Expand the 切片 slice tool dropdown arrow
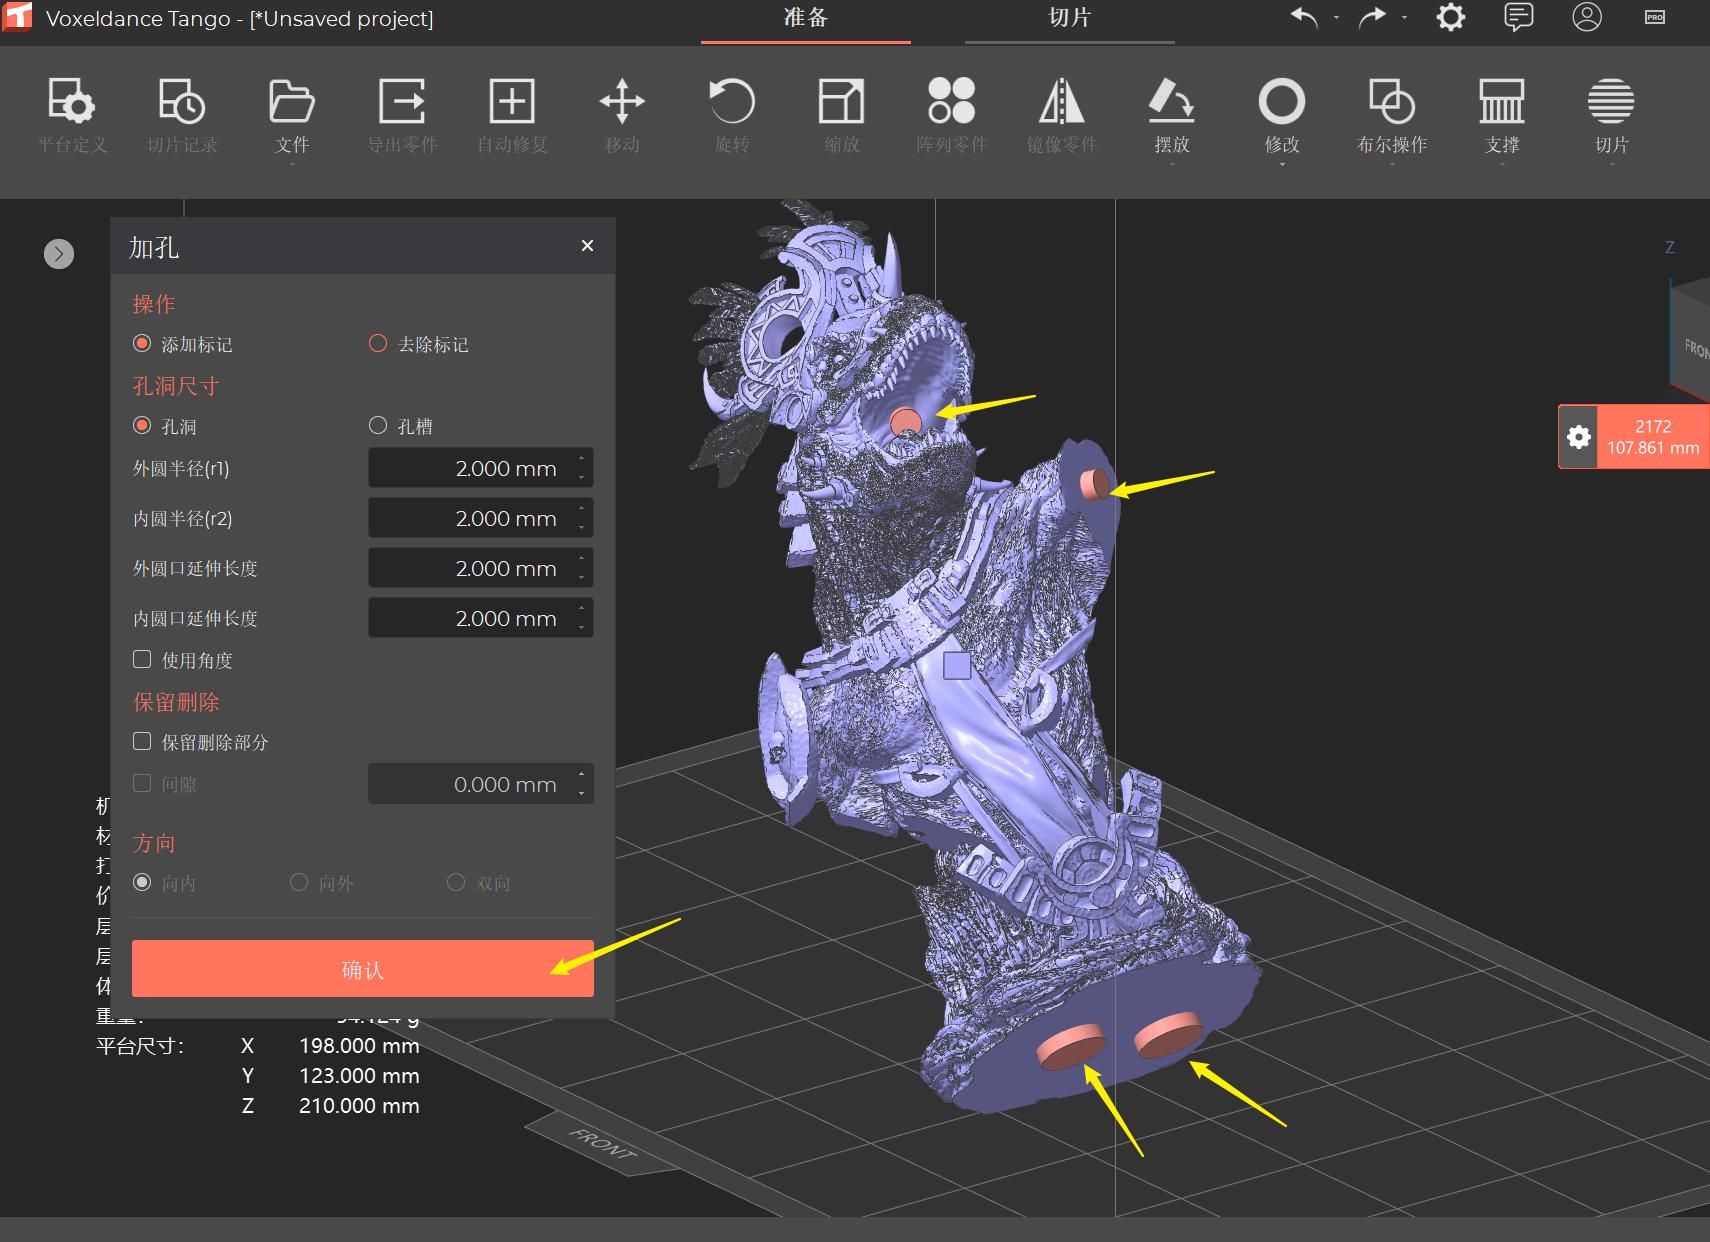 (x=1609, y=163)
